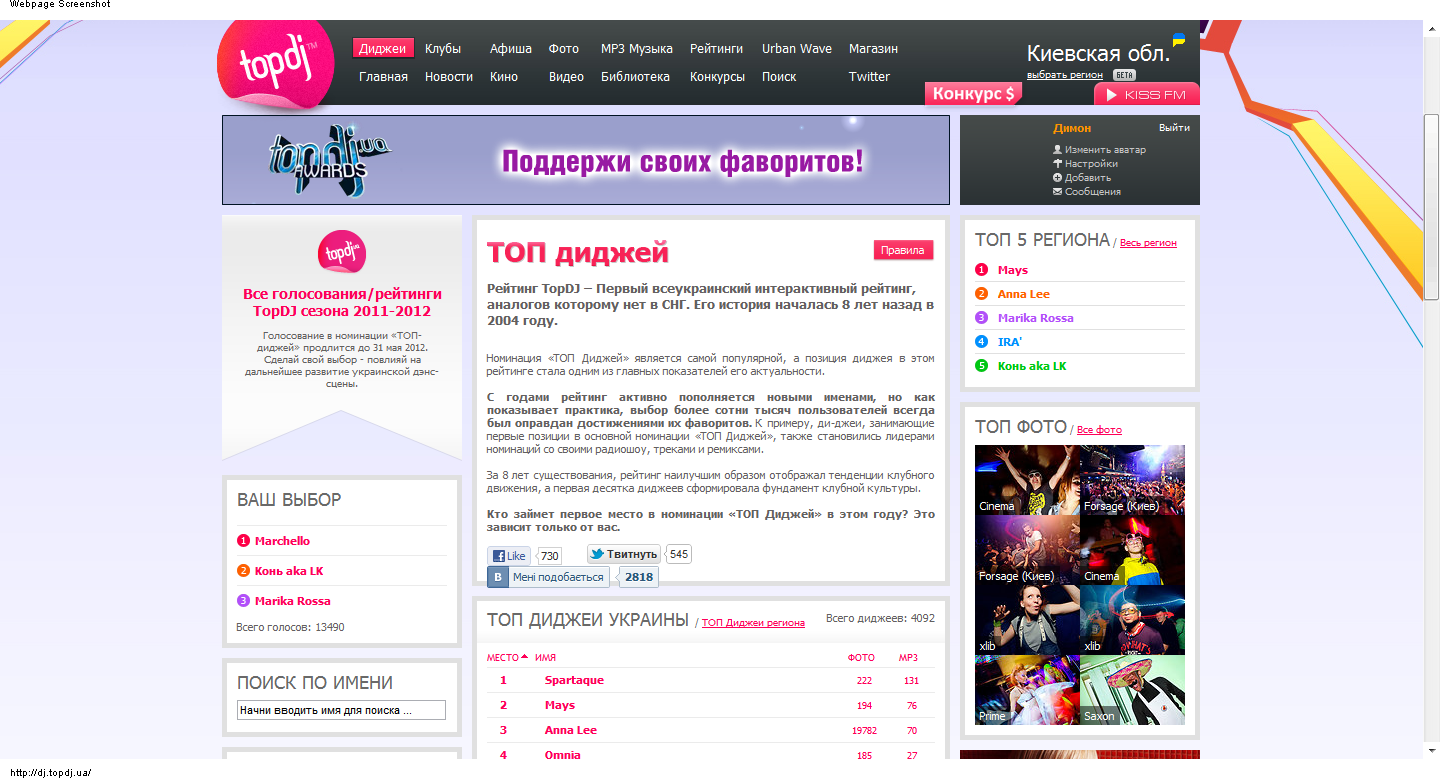The width and height of the screenshot is (1440, 779).
Task: Click Изменить аватар option
Action: (x=1105, y=150)
